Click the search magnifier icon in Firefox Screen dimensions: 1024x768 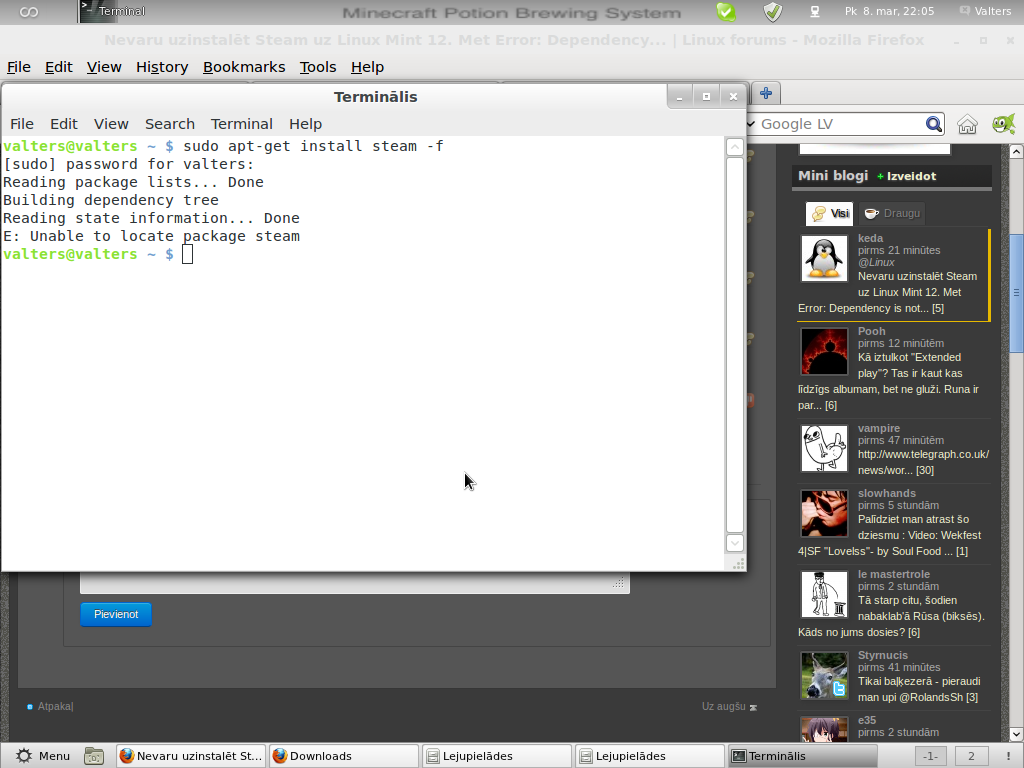click(933, 124)
